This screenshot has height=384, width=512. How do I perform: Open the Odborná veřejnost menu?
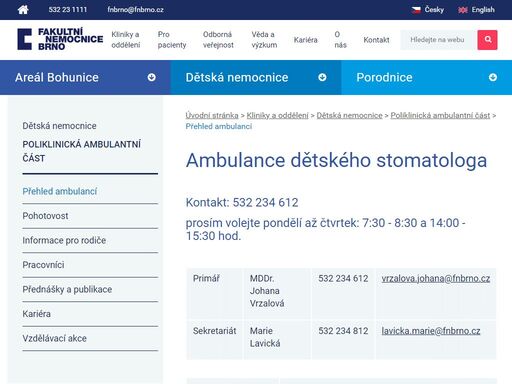[218, 40]
